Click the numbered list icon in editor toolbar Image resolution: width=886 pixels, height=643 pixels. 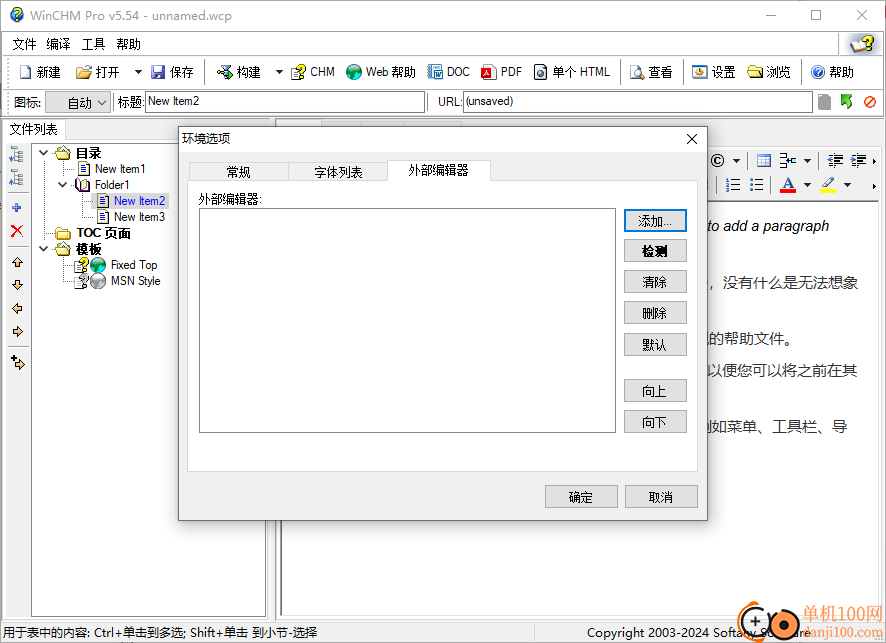pos(733,185)
